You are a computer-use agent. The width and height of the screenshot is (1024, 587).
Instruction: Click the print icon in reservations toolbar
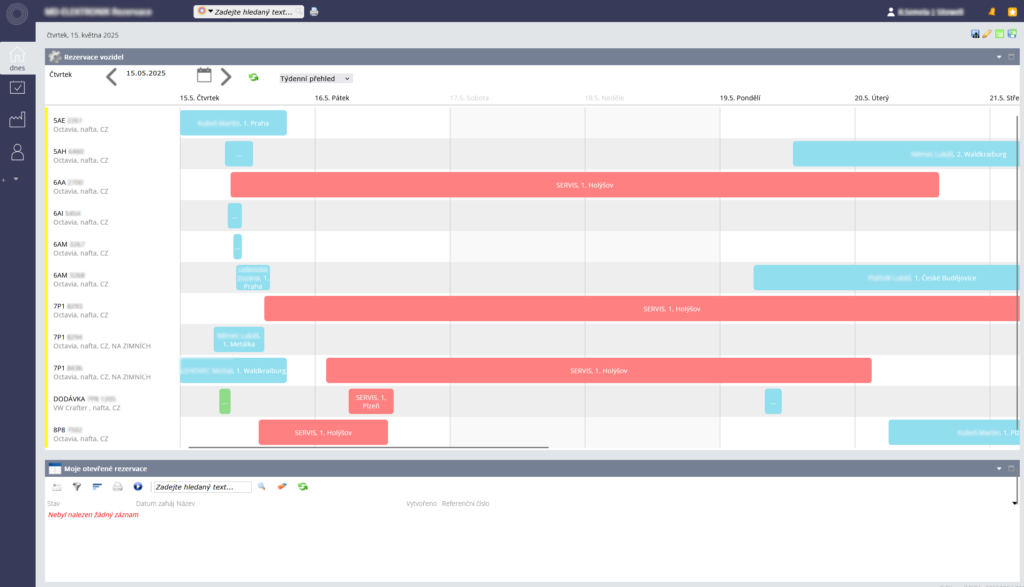point(118,487)
